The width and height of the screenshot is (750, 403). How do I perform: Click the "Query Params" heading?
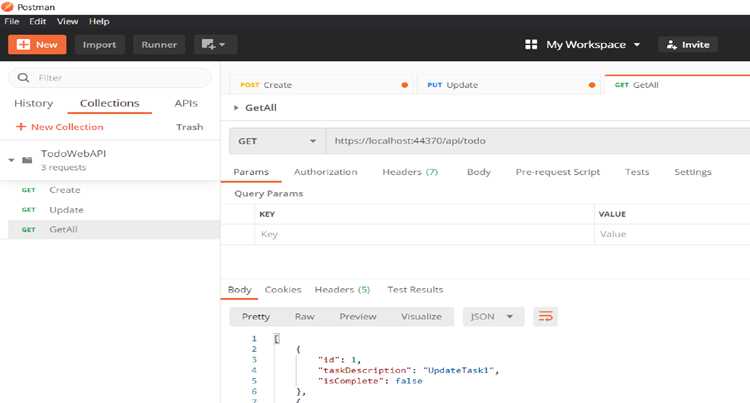(269, 194)
